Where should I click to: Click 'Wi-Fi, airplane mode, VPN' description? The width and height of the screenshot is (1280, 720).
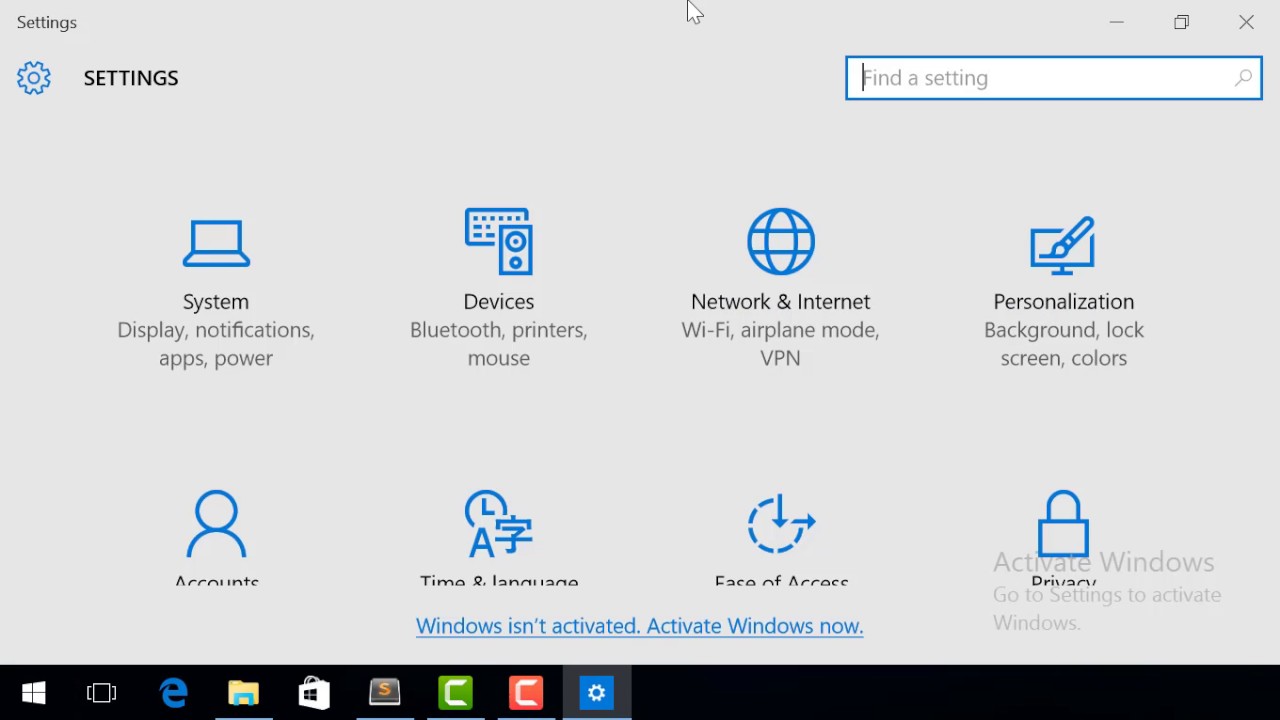[x=781, y=344]
